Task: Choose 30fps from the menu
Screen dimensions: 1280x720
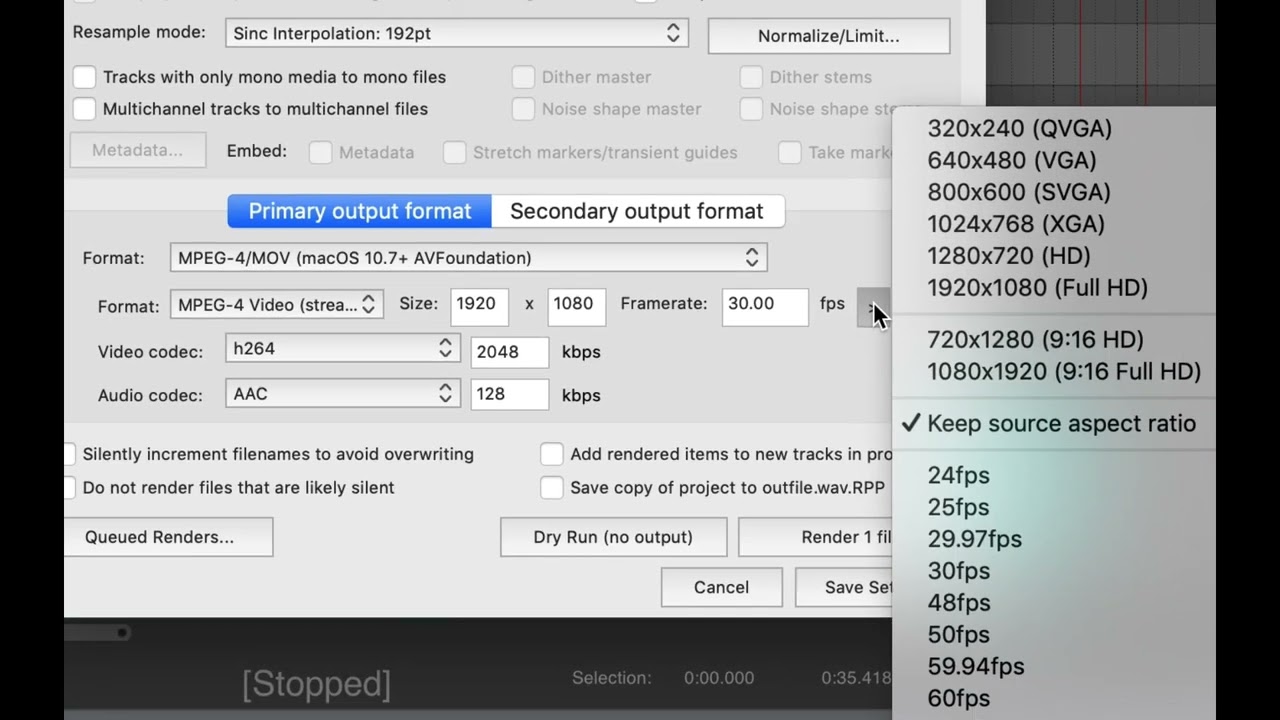Action: click(x=1054, y=571)
